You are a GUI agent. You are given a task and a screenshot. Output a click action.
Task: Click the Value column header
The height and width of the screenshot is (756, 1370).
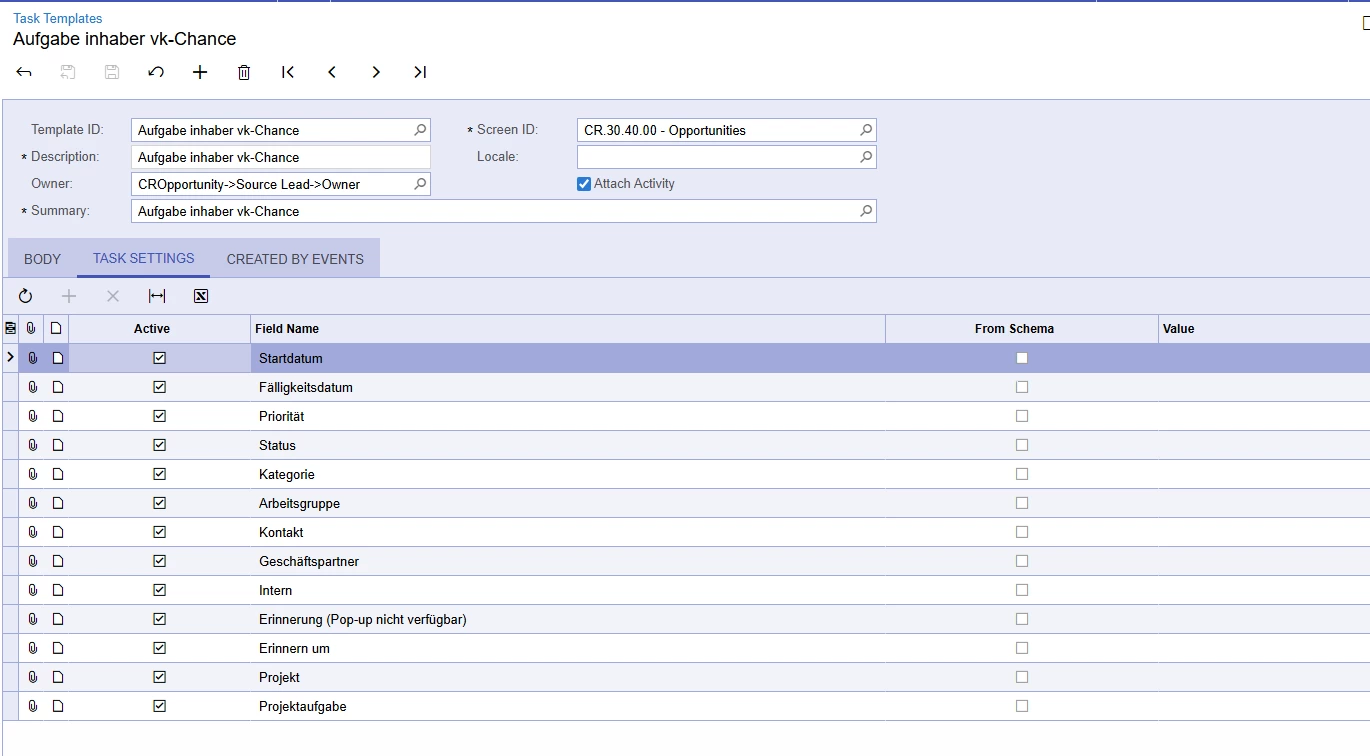pos(1264,329)
